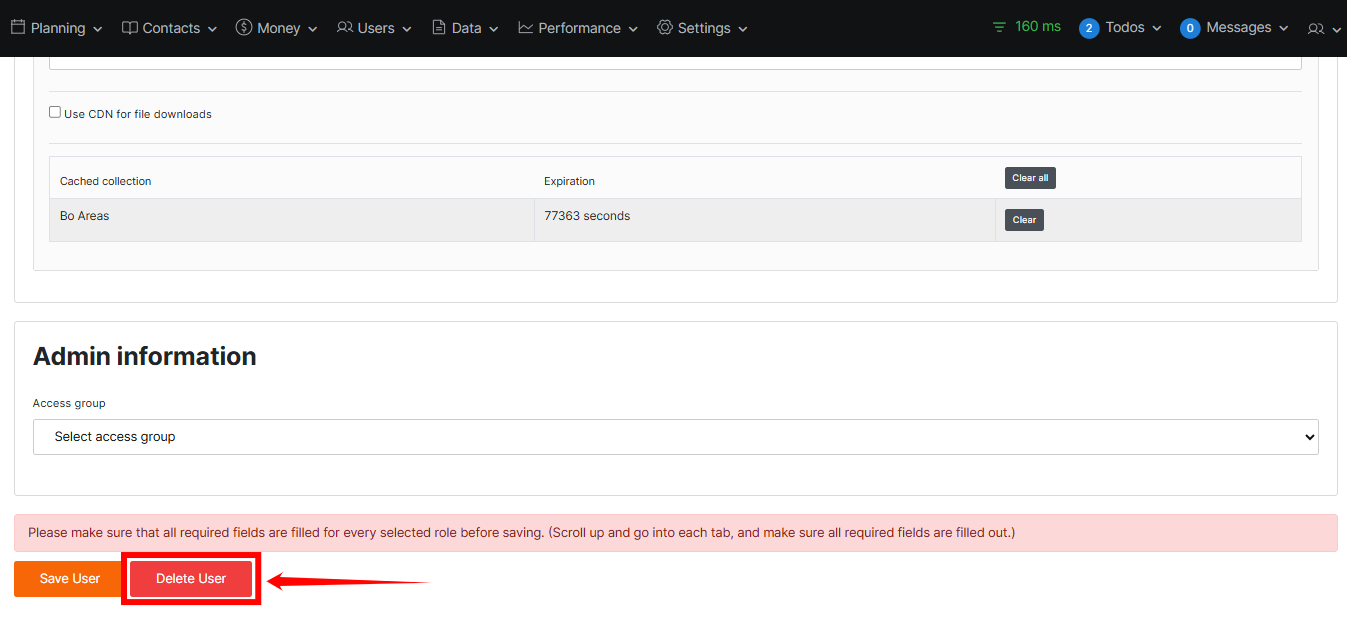Click the Settings gear icon
Image resolution: width=1347 pixels, height=627 pixels.
pyautogui.click(x=665, y=28)
